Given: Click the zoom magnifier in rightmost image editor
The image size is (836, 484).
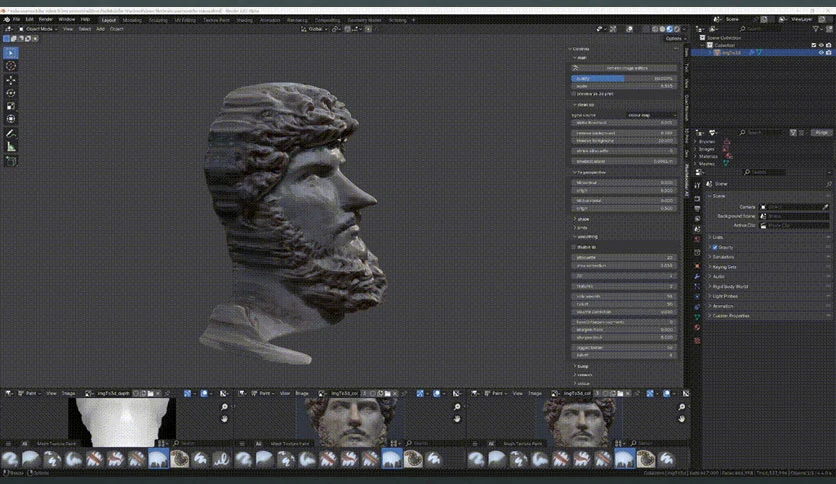Looking at the screenshot, I should (x=682, y=407).
